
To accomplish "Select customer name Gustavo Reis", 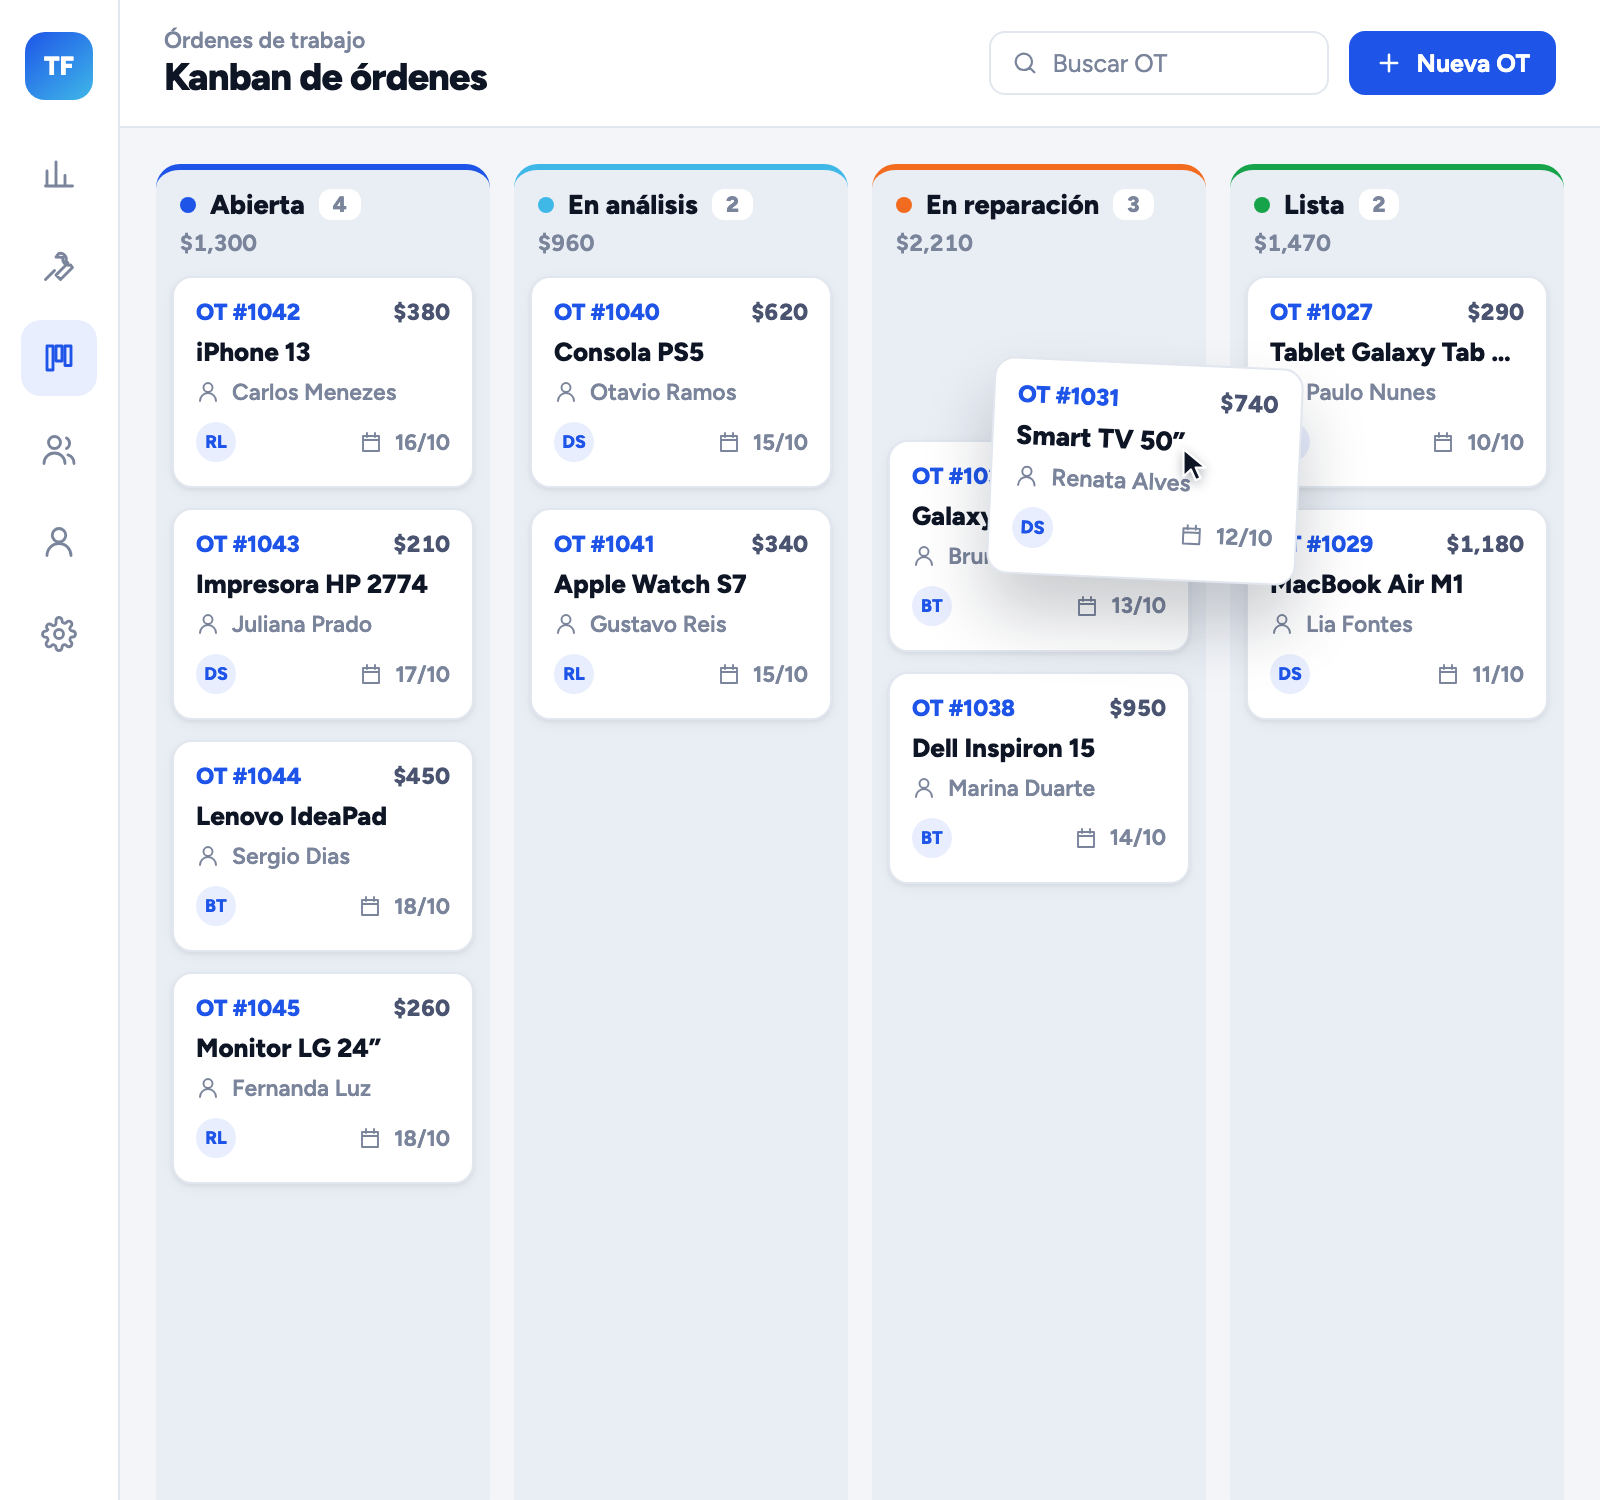I will coord(658,624).
